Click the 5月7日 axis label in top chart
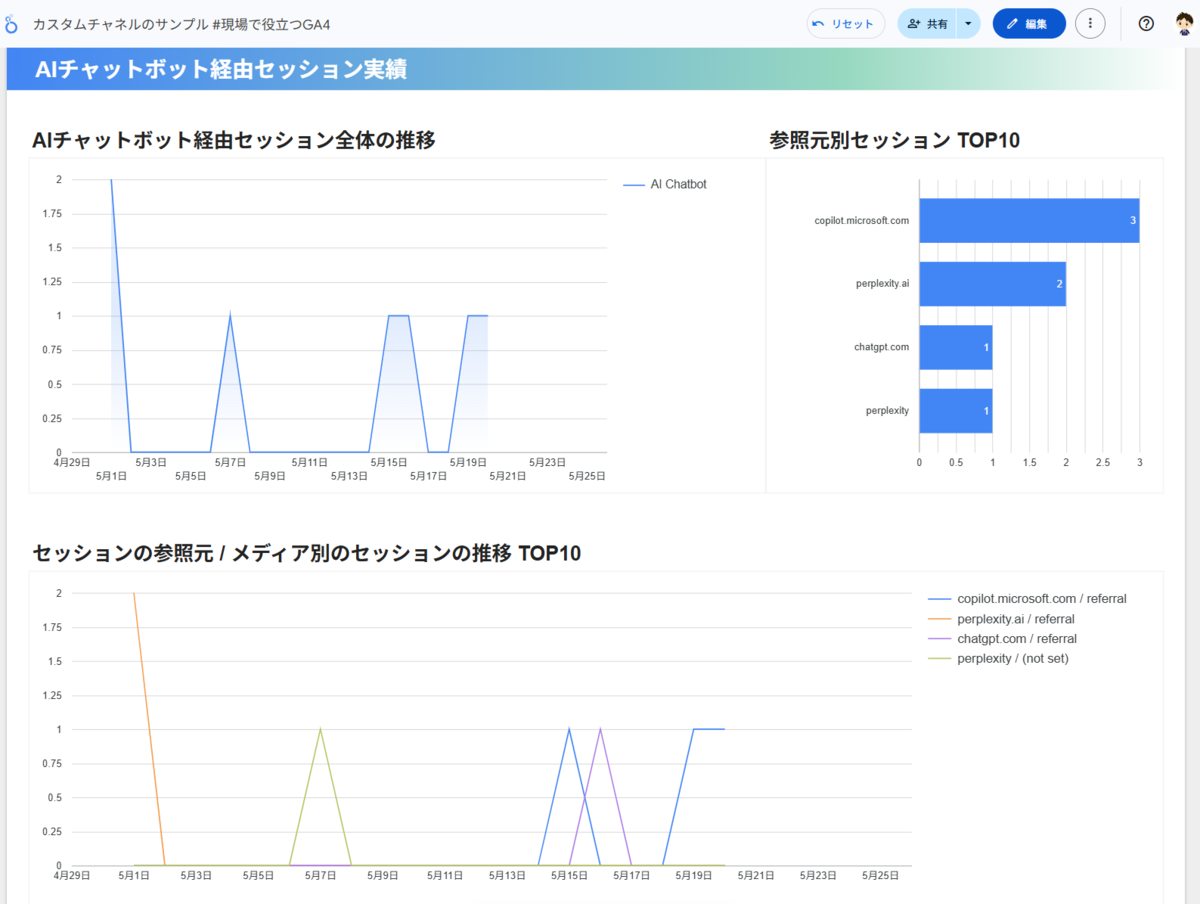Viewport: 1200px width, 904px height. (230, 462)
